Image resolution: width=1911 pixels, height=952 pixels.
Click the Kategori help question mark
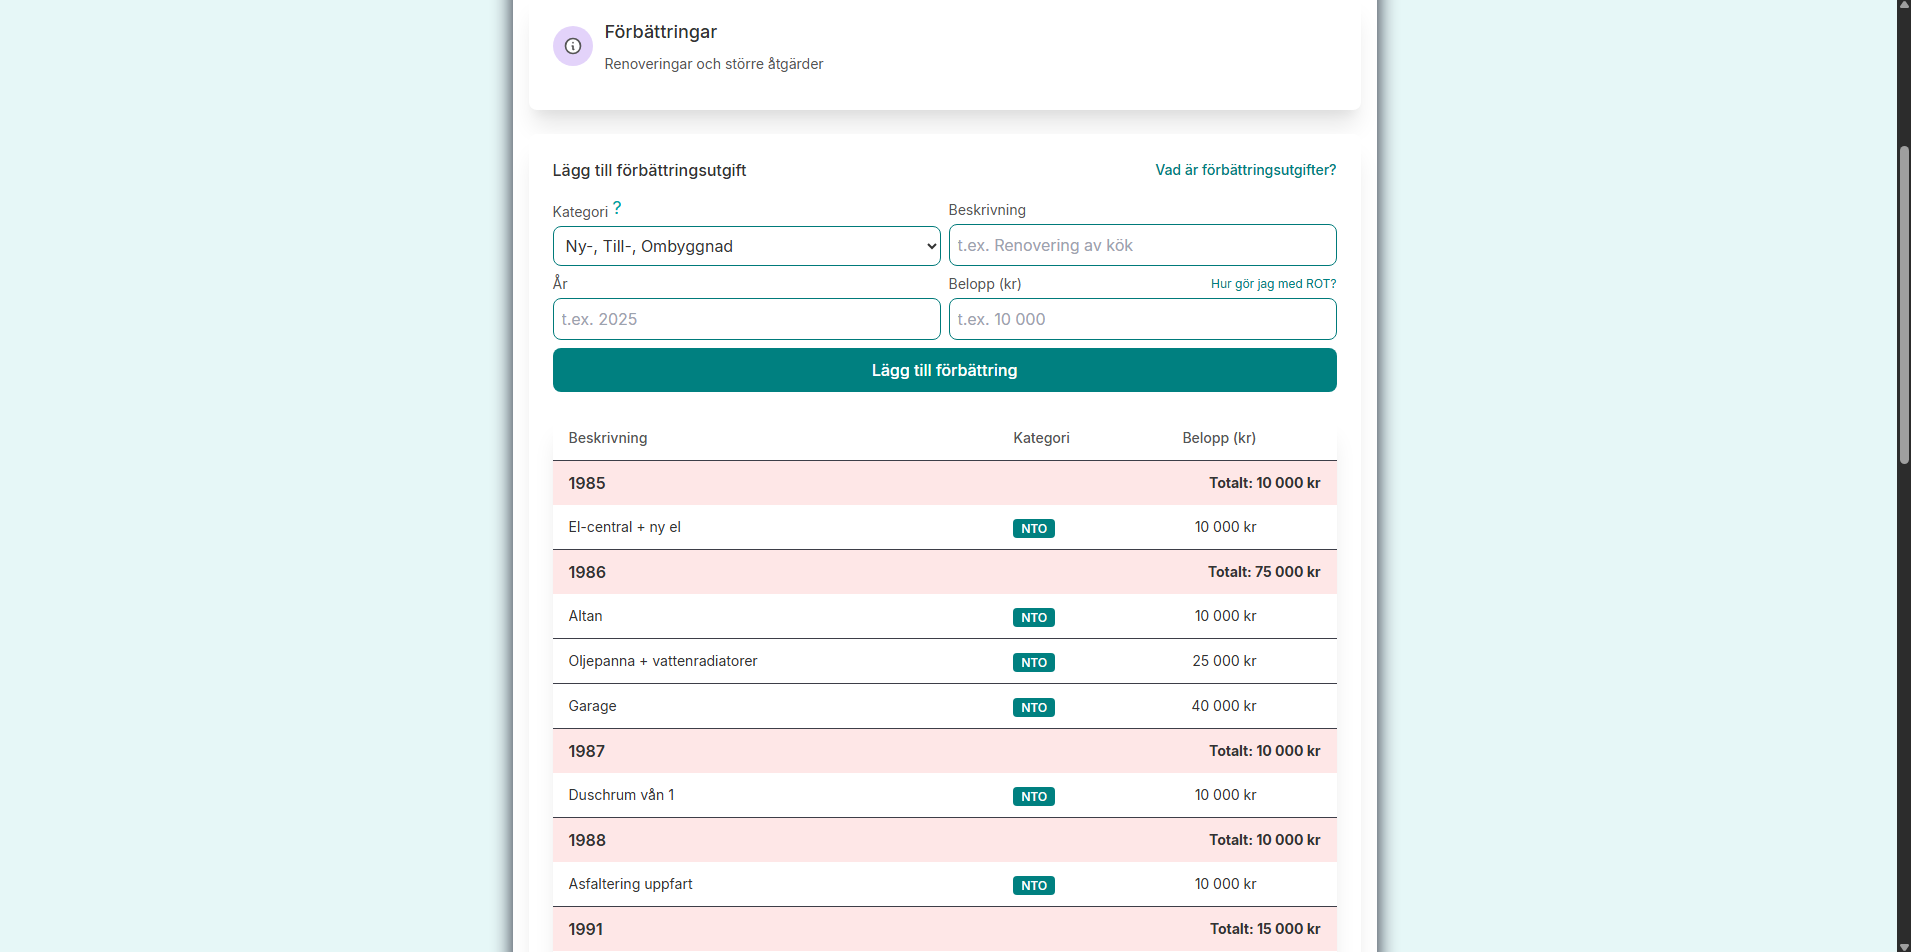[x=617, y=208]
